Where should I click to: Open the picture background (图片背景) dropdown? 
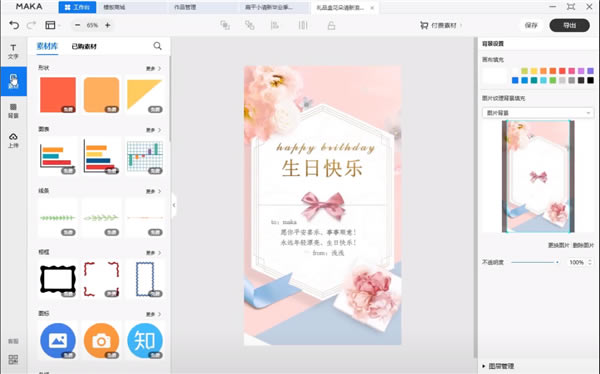click(x=538, y=113)
